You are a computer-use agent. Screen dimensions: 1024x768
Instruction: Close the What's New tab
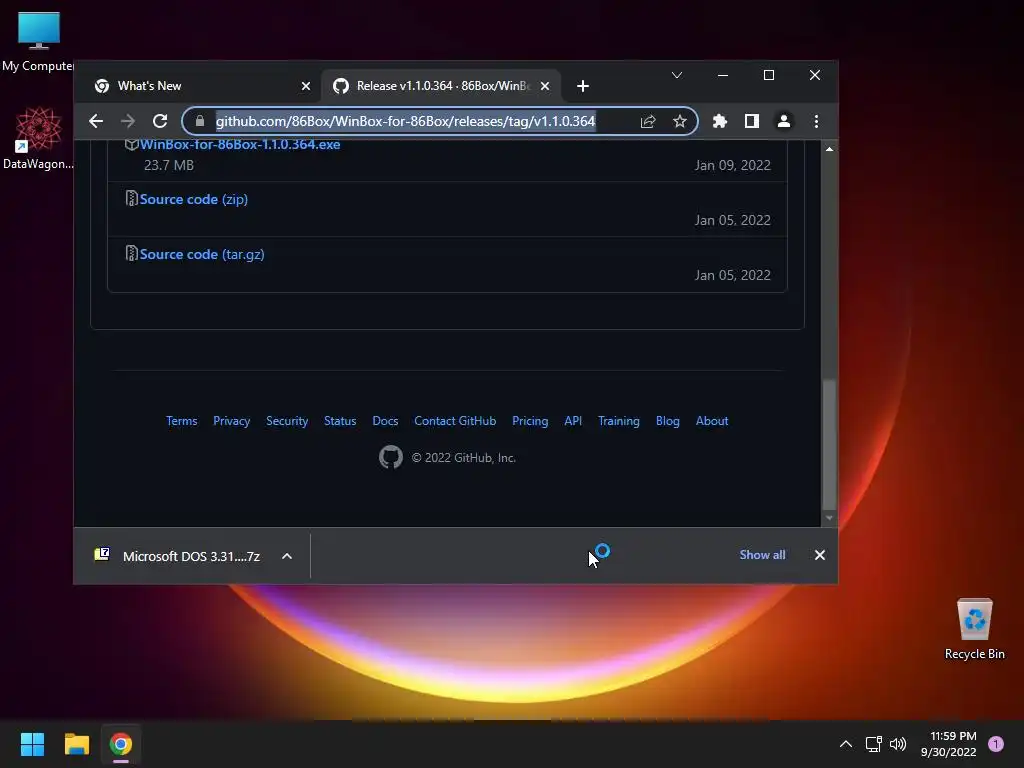coord(306,86)
